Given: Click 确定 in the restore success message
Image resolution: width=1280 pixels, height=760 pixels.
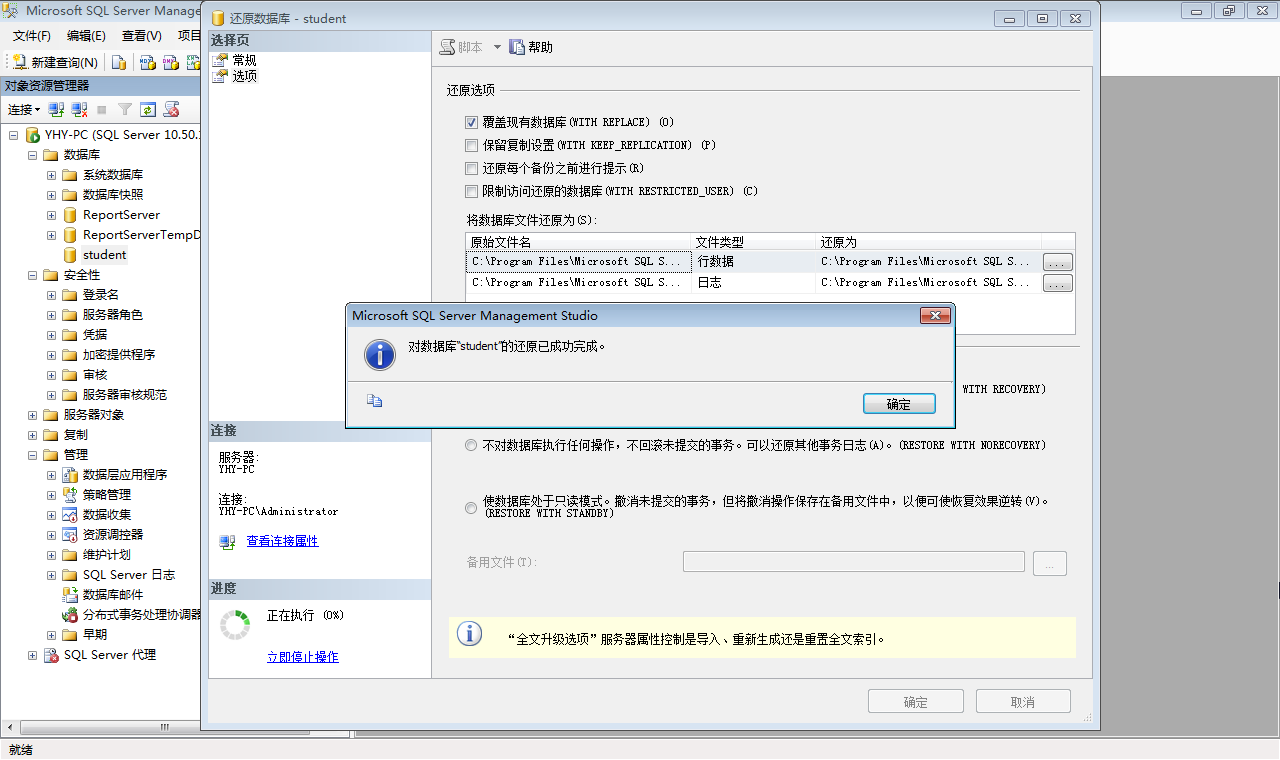Looking at the screenshot, I should coord(899,404).
